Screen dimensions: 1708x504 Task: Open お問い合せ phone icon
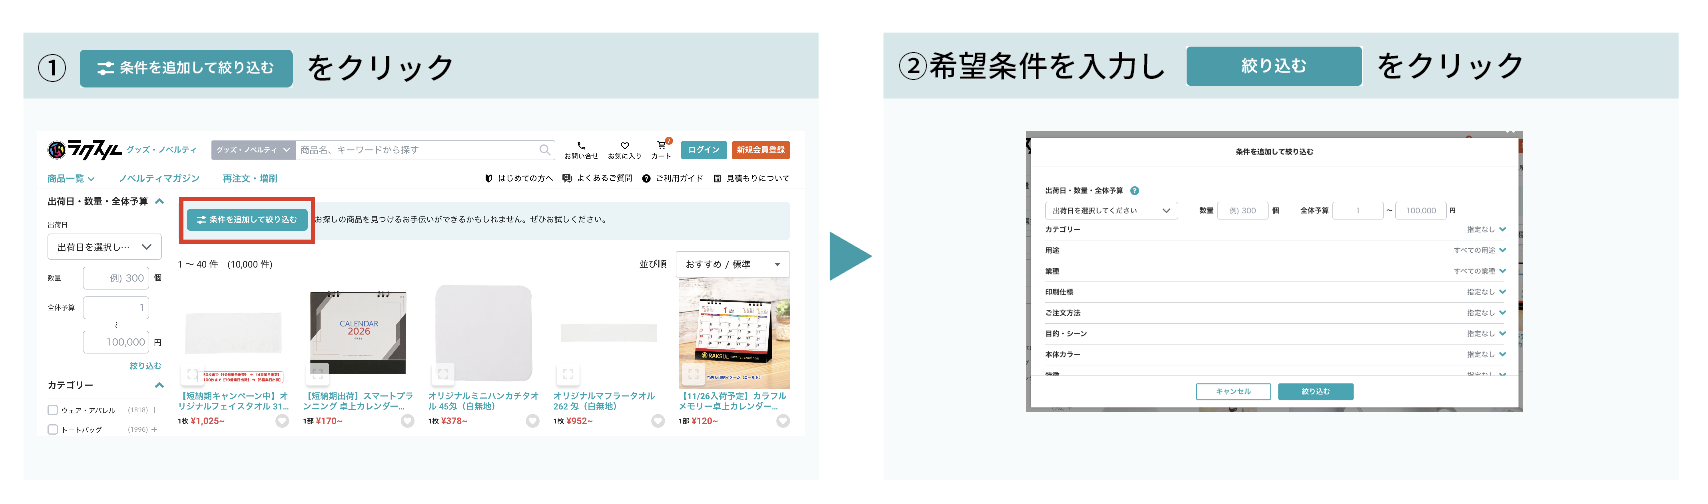[581, 146]
